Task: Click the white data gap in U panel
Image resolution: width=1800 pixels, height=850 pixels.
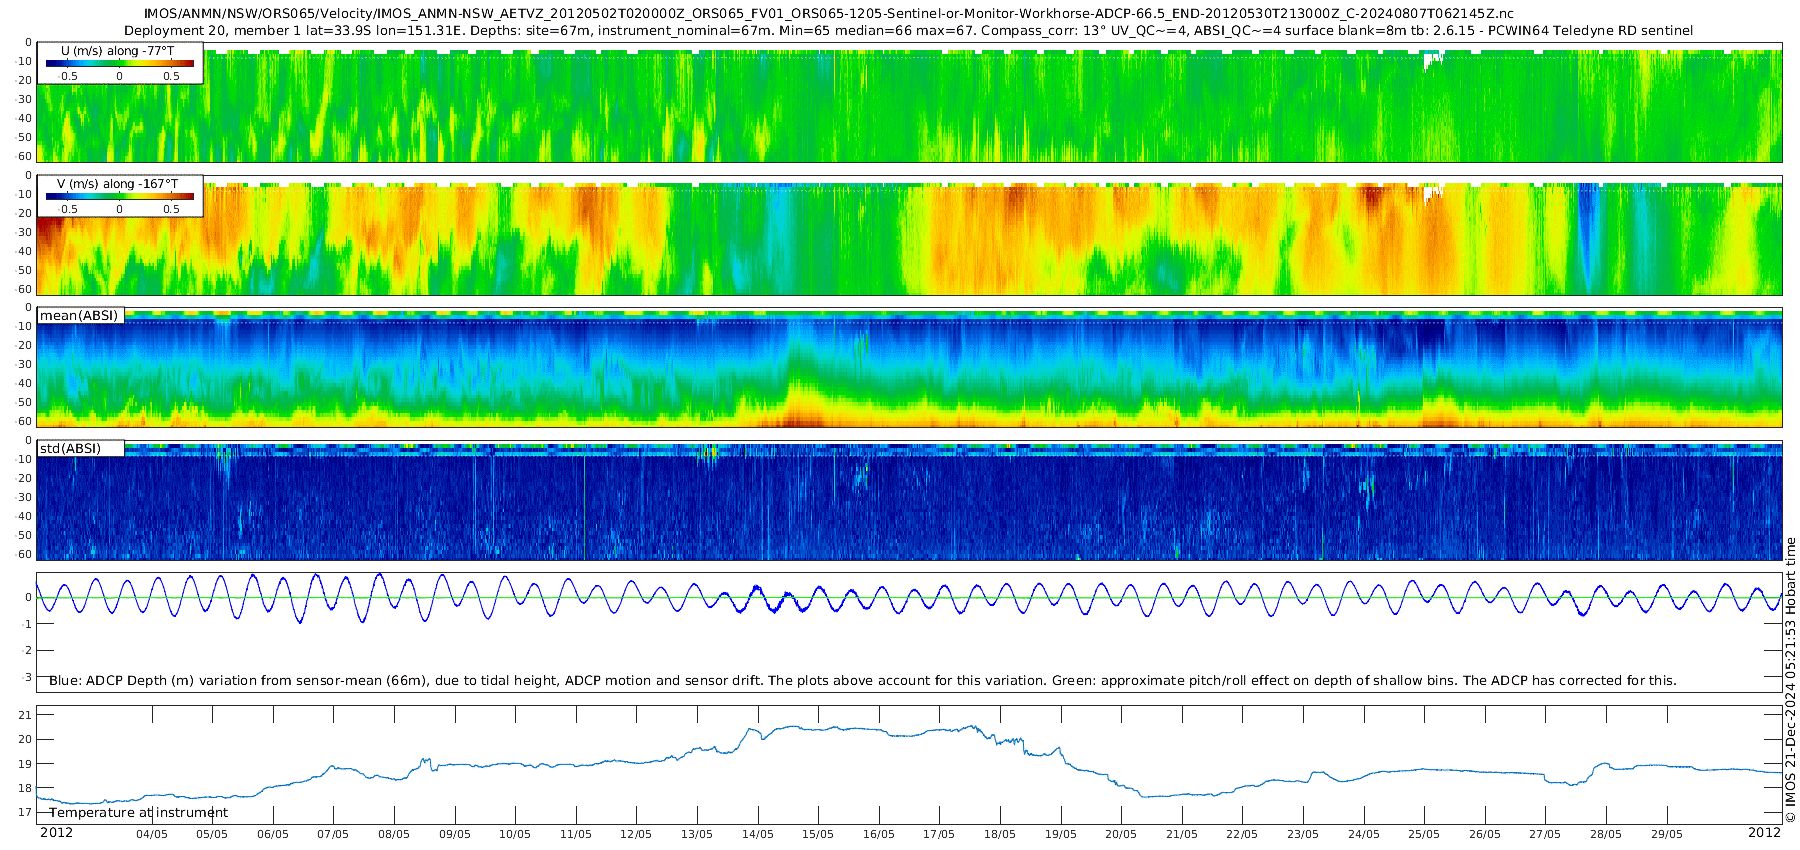Action: click(x=1432, y=60)
